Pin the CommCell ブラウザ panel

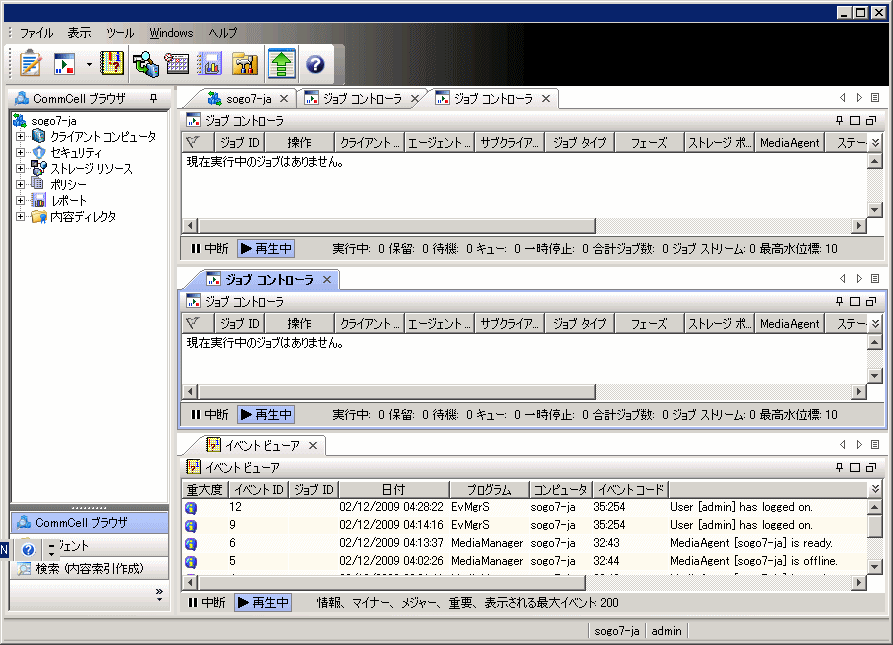coord(152,98)
